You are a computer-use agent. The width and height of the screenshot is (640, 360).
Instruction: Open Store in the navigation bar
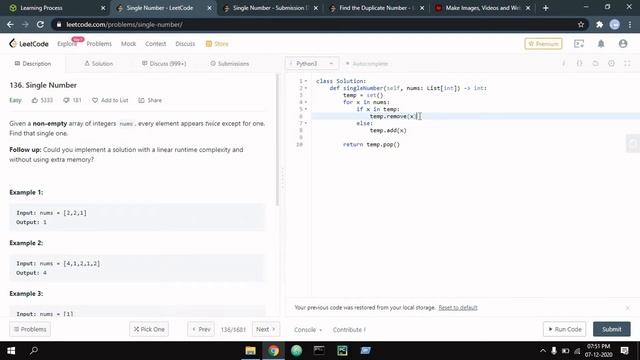pyautogui.click(x=217, y=44)
